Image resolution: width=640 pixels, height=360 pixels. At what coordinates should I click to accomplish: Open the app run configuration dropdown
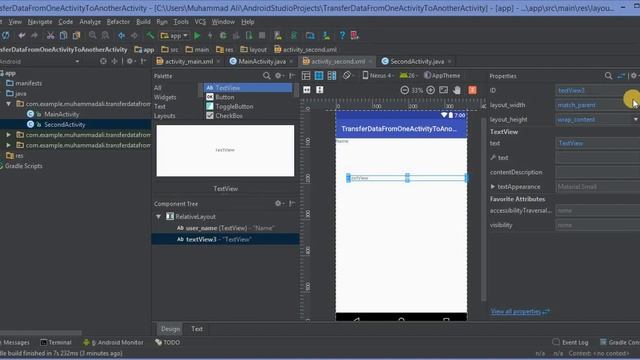click(x=174, y=36)
